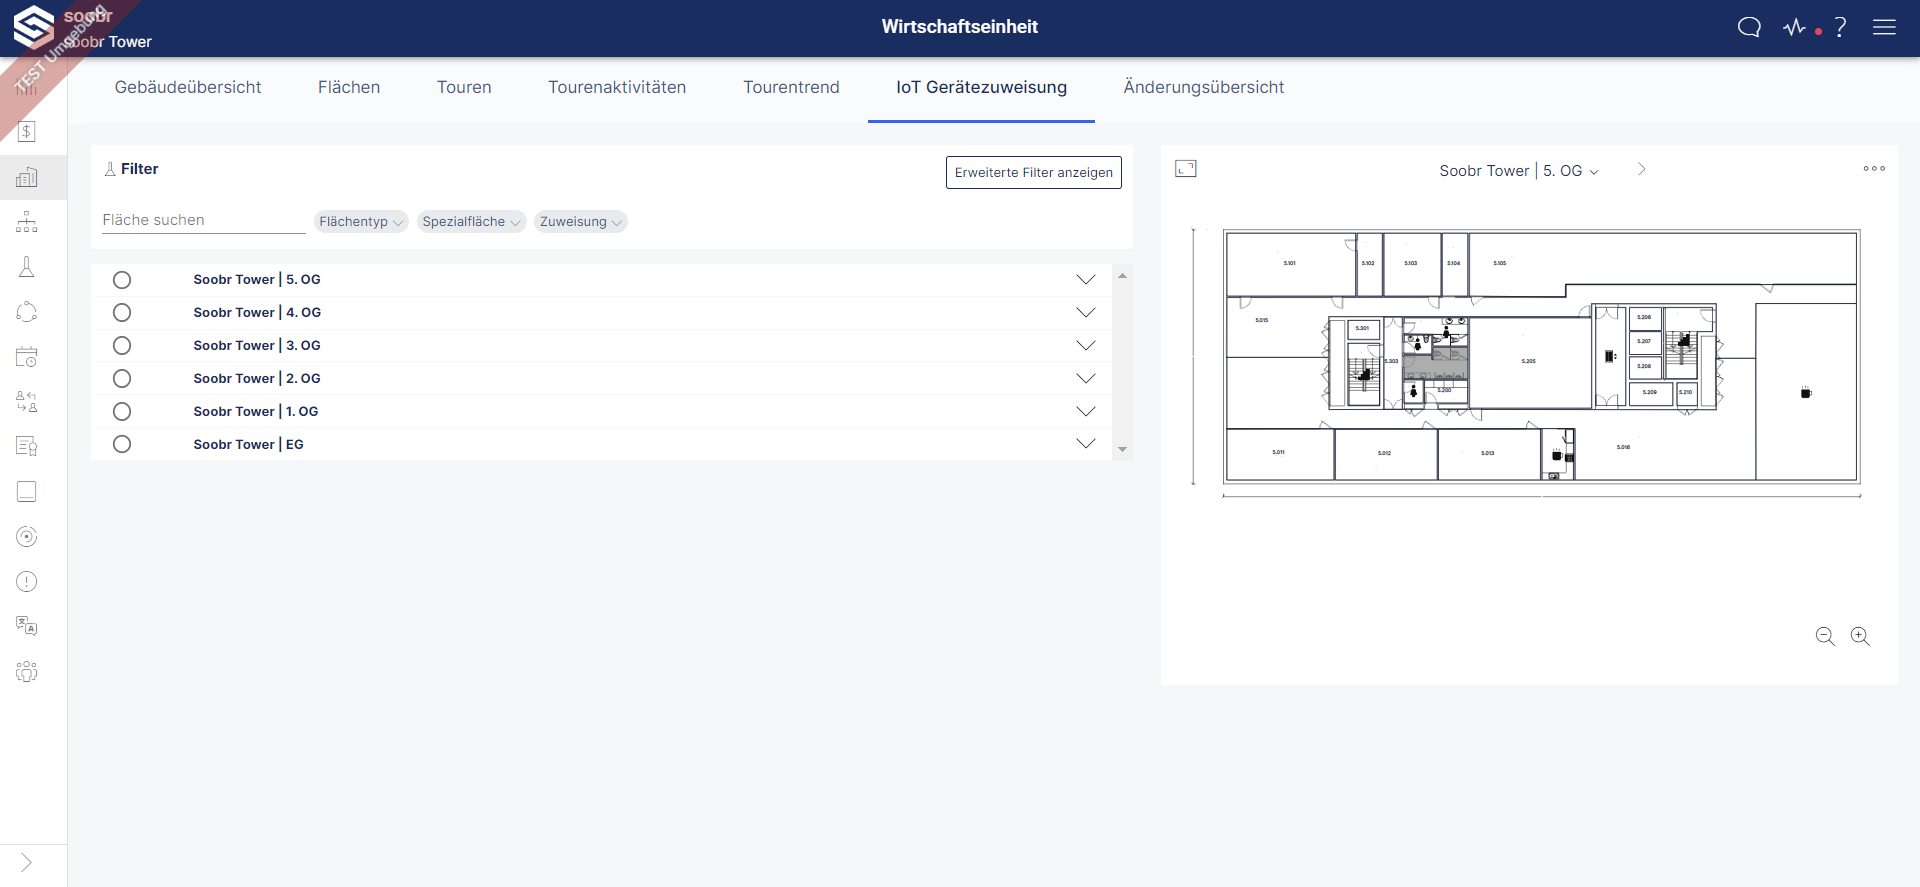
Task: Select the IoT Gerätezuweisung tab
Action: pyautogui.click(x=981, y=88)
